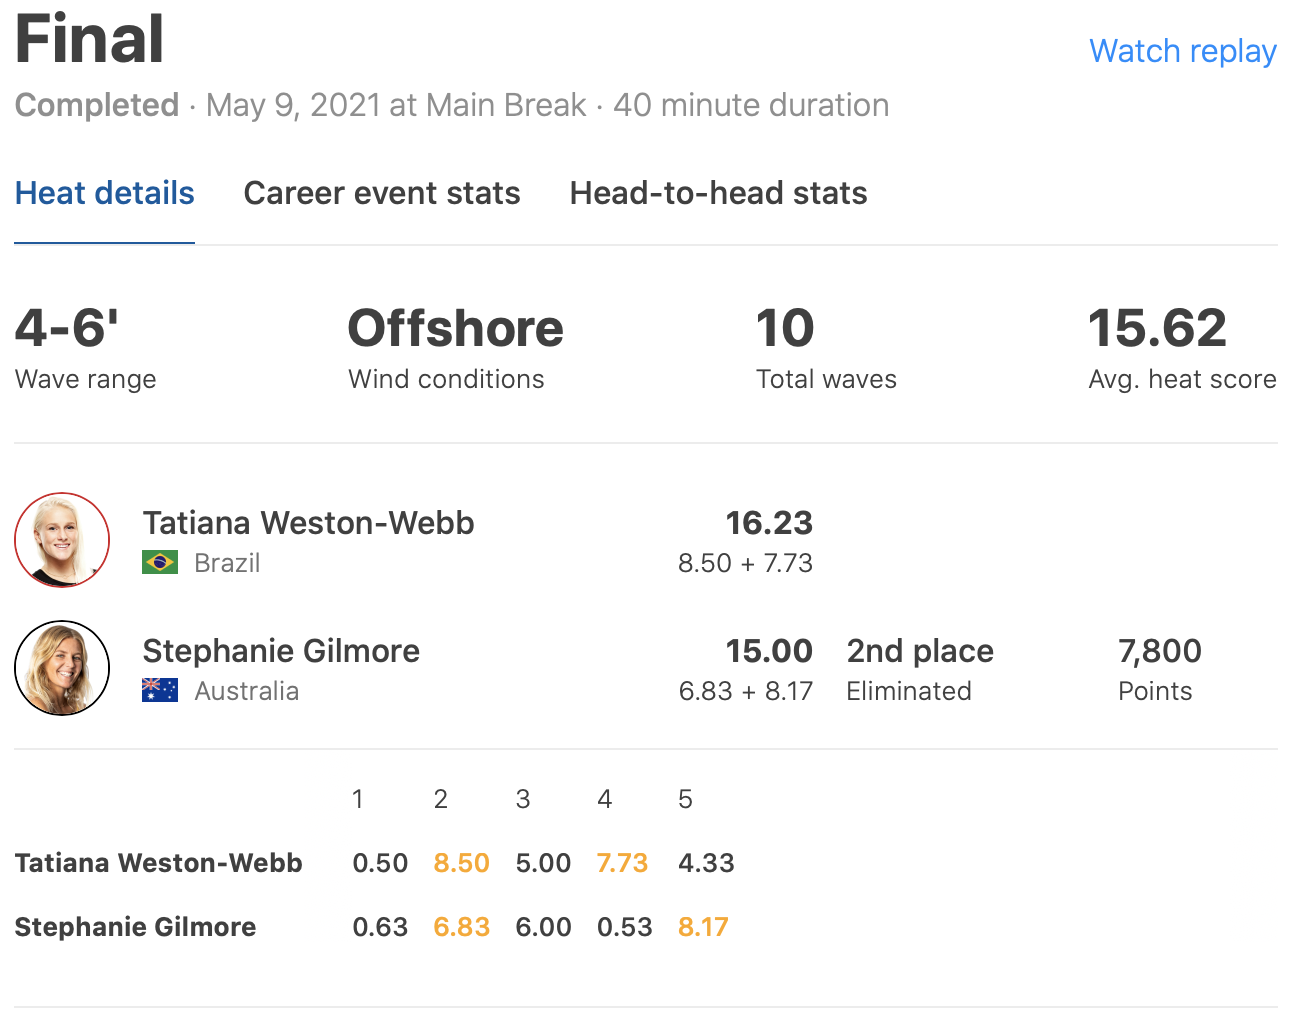This screenshot has width=1298, height=1018.
Task: Click Tatiana's 8.50 wave score in table
Action: point(461,863)
